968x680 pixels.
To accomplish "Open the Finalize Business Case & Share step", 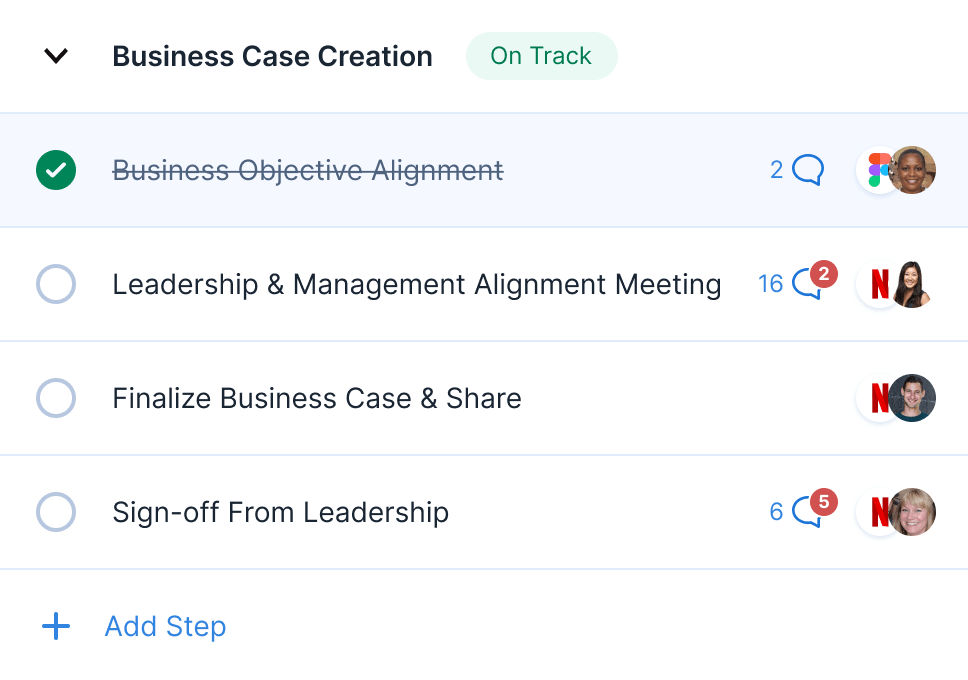I will 316,398.
